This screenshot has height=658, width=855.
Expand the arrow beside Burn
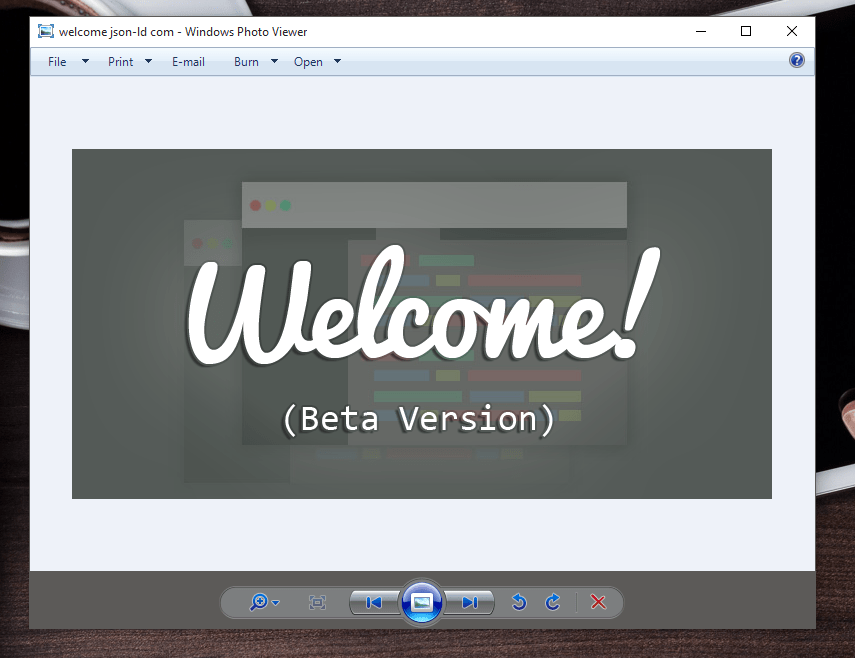tap(275, 61)
